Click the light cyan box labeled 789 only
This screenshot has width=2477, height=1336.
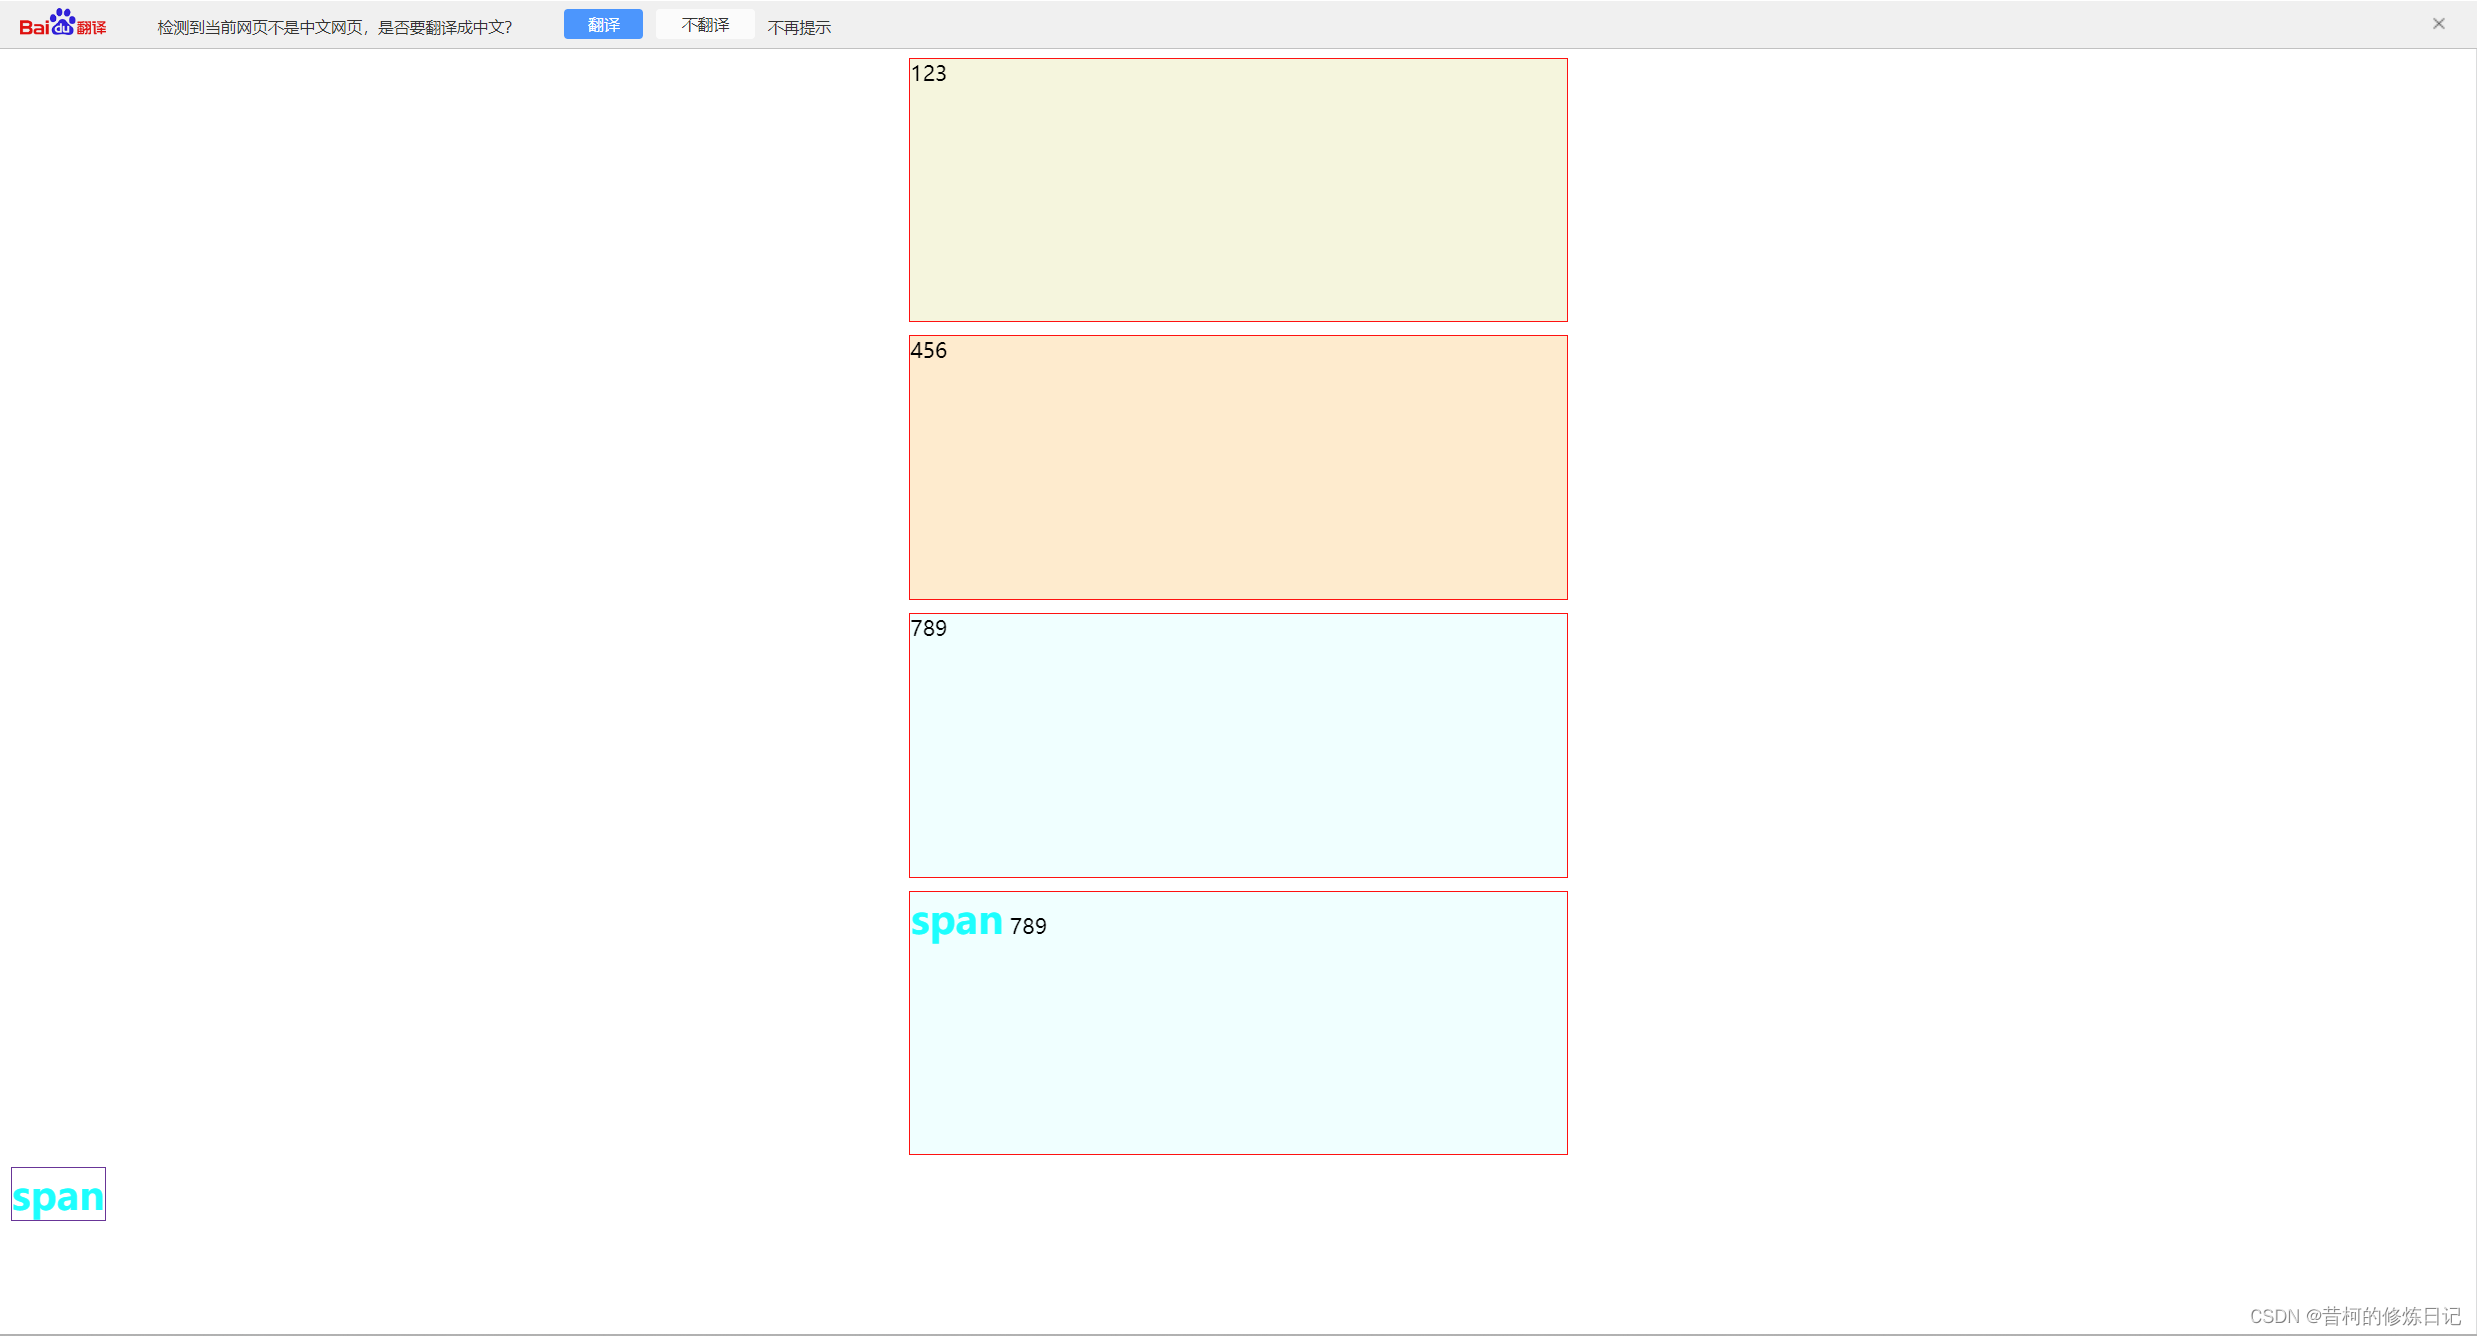[1237, 746]
